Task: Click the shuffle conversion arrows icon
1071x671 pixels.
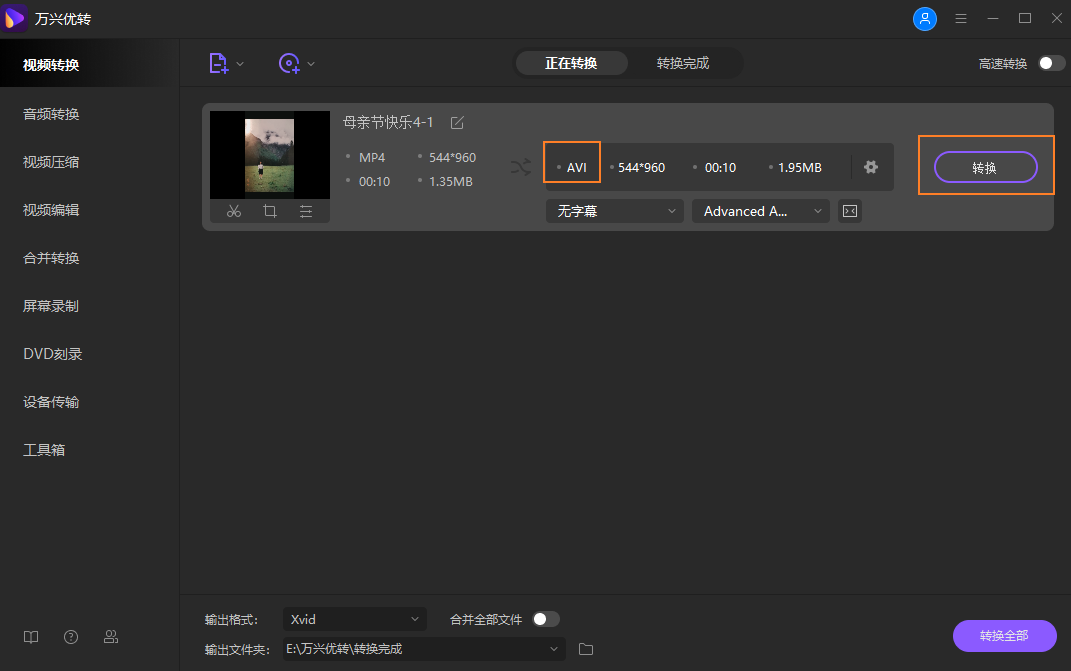Action: (x=520, y=168)
